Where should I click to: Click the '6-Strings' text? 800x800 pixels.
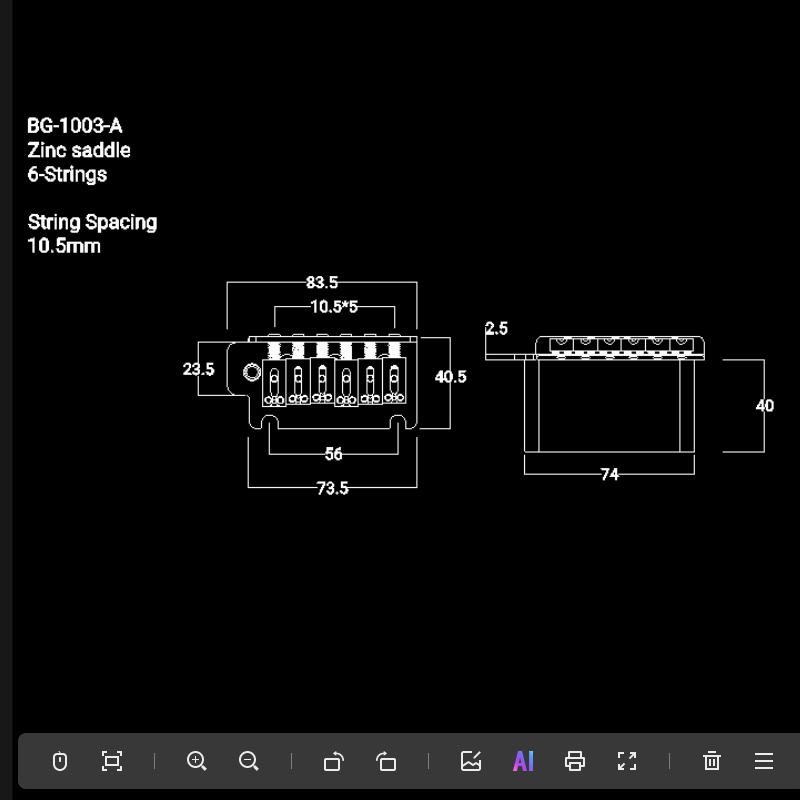pyautogui.click(x=67, y=174)
